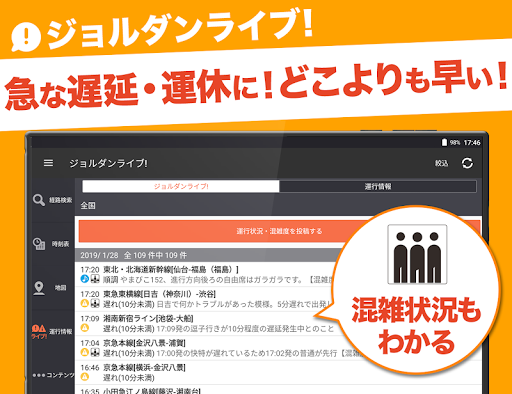Tap 運行状況・混雑度を投稿する button
The height and width of the screenshot is (394, 512).
coord(279,231)
